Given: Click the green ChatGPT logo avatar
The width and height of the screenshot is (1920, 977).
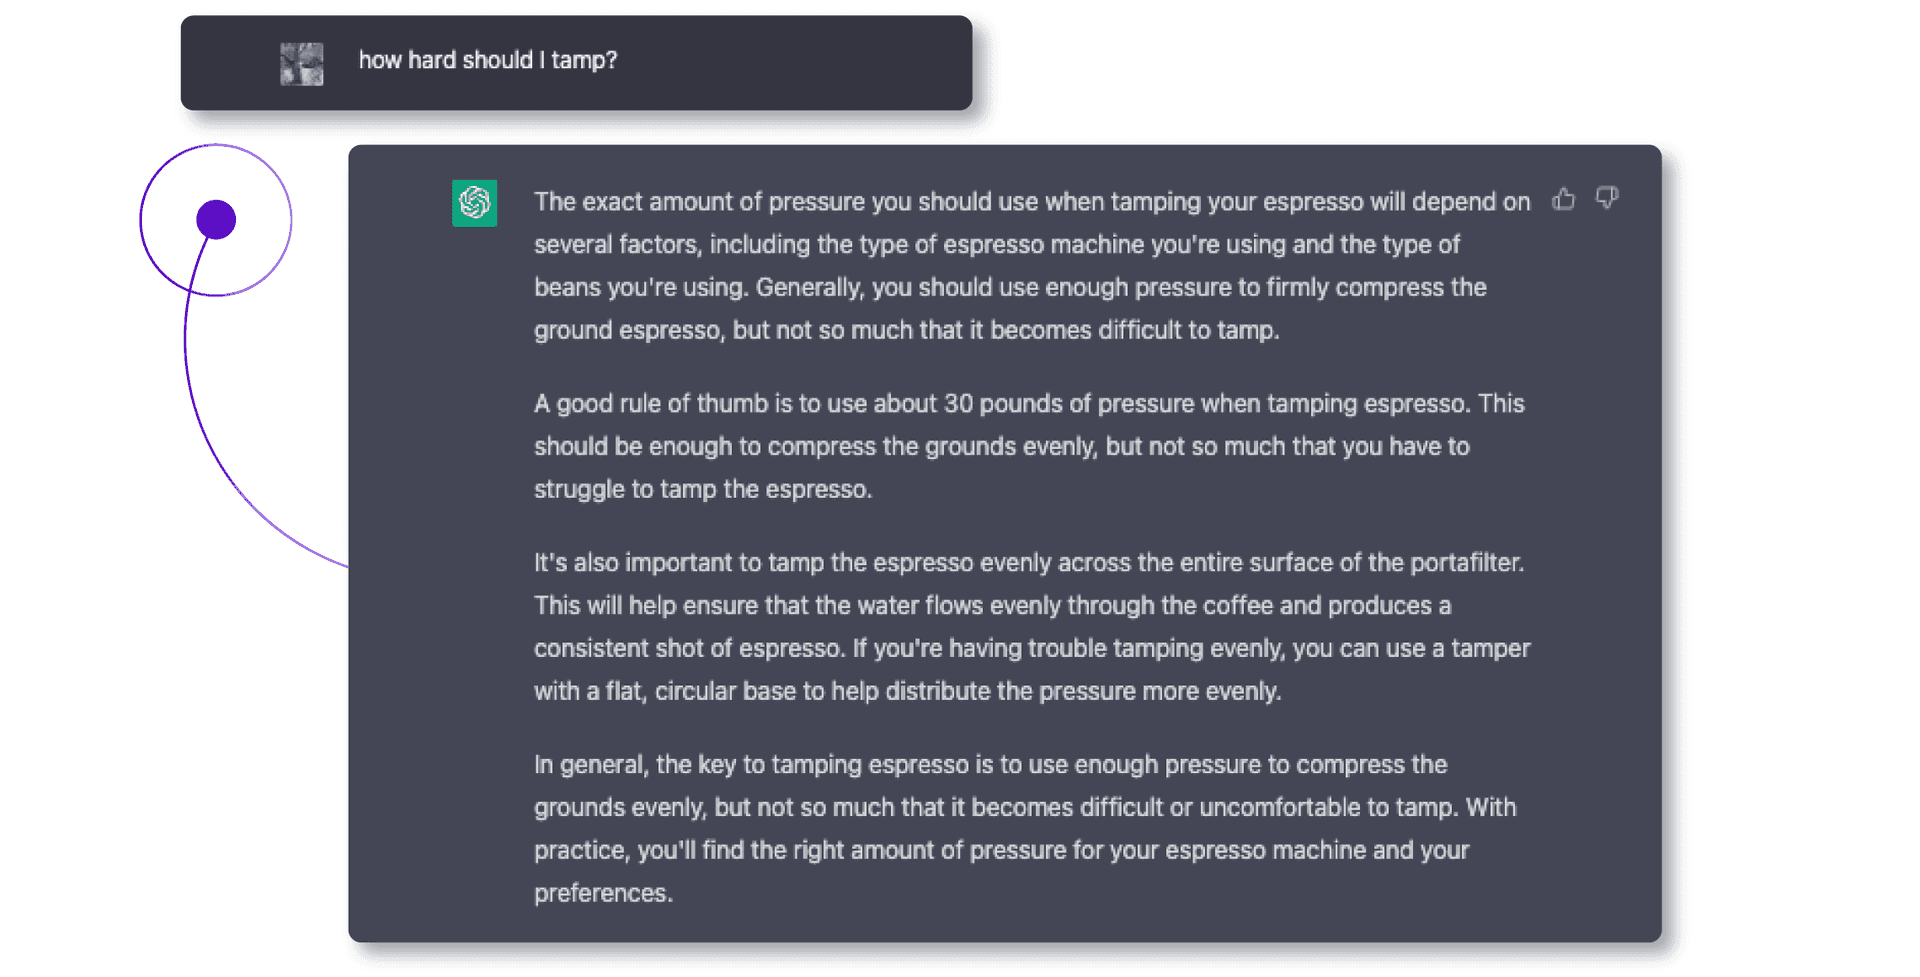Looking at the screenshot, I should click(474, 203).
